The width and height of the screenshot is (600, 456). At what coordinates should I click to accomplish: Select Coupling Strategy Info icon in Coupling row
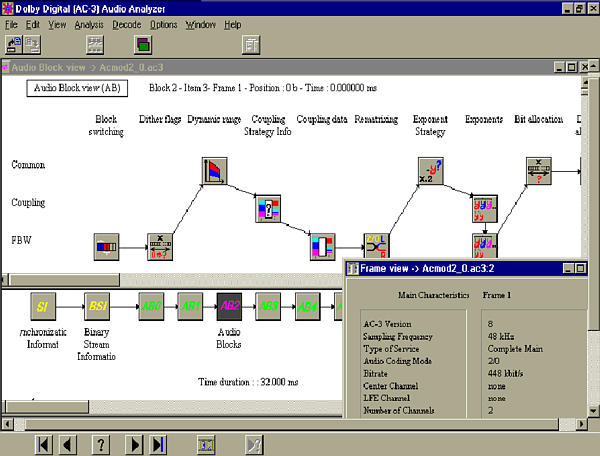point(268,209)
